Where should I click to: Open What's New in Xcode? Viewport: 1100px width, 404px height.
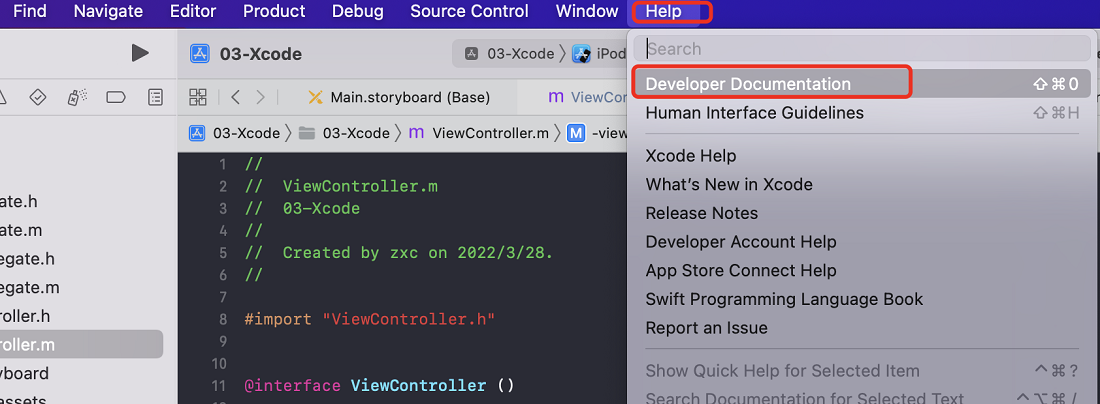(729, 184)
